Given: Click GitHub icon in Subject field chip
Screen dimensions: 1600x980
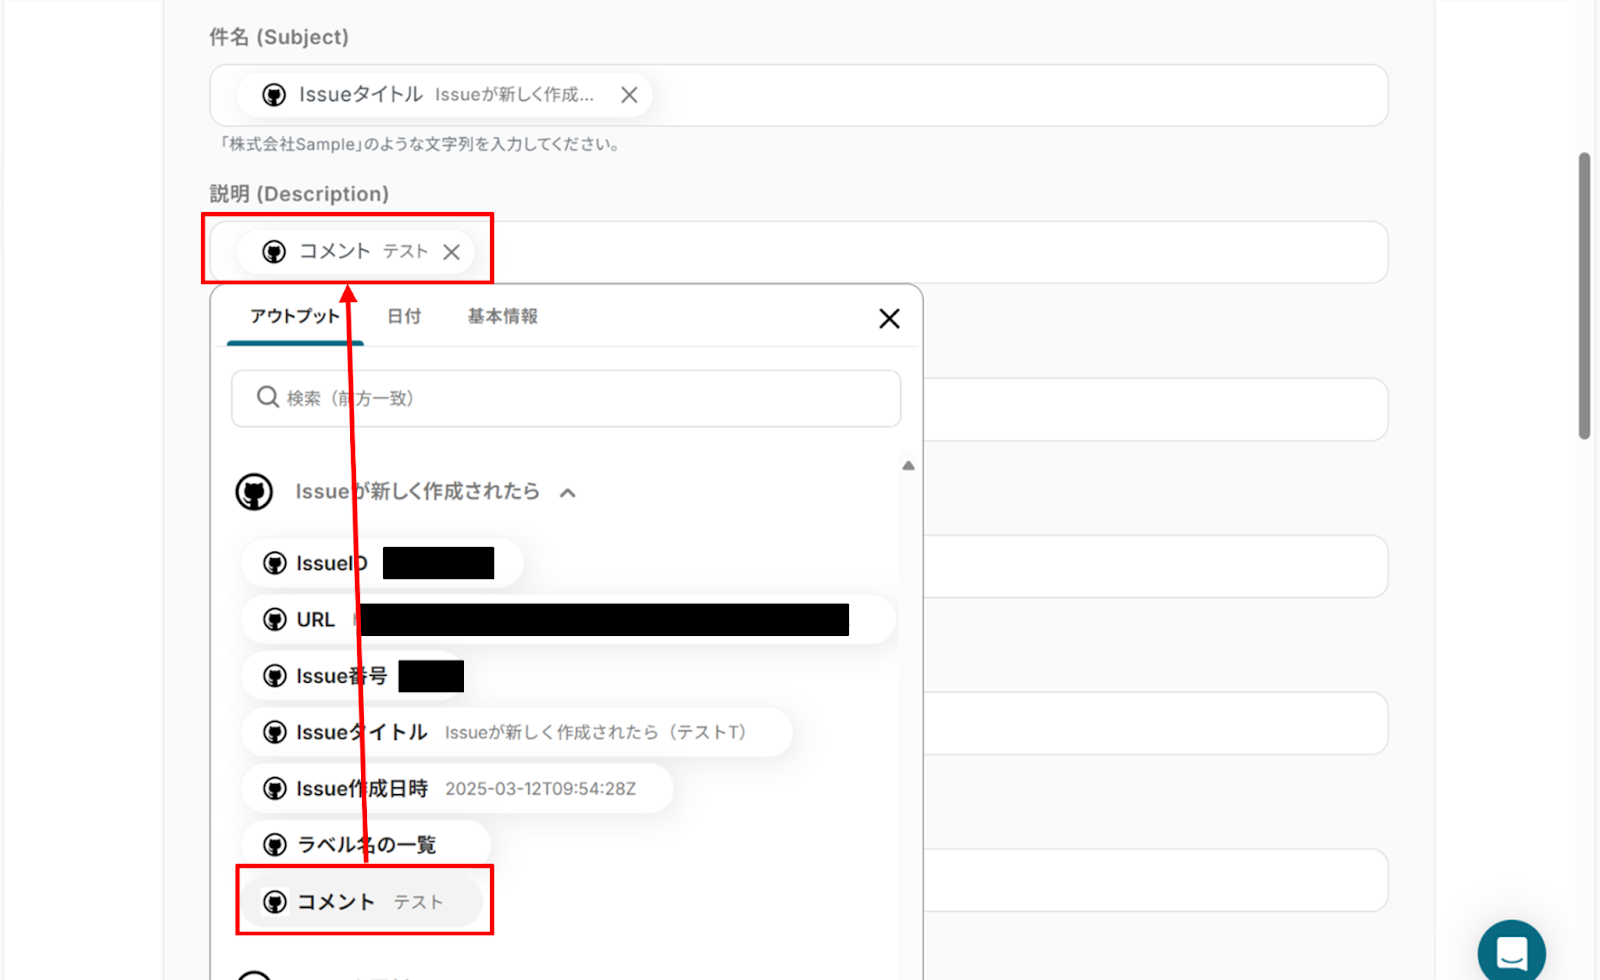Looking at the screenshot, I should tap(273, 95).
